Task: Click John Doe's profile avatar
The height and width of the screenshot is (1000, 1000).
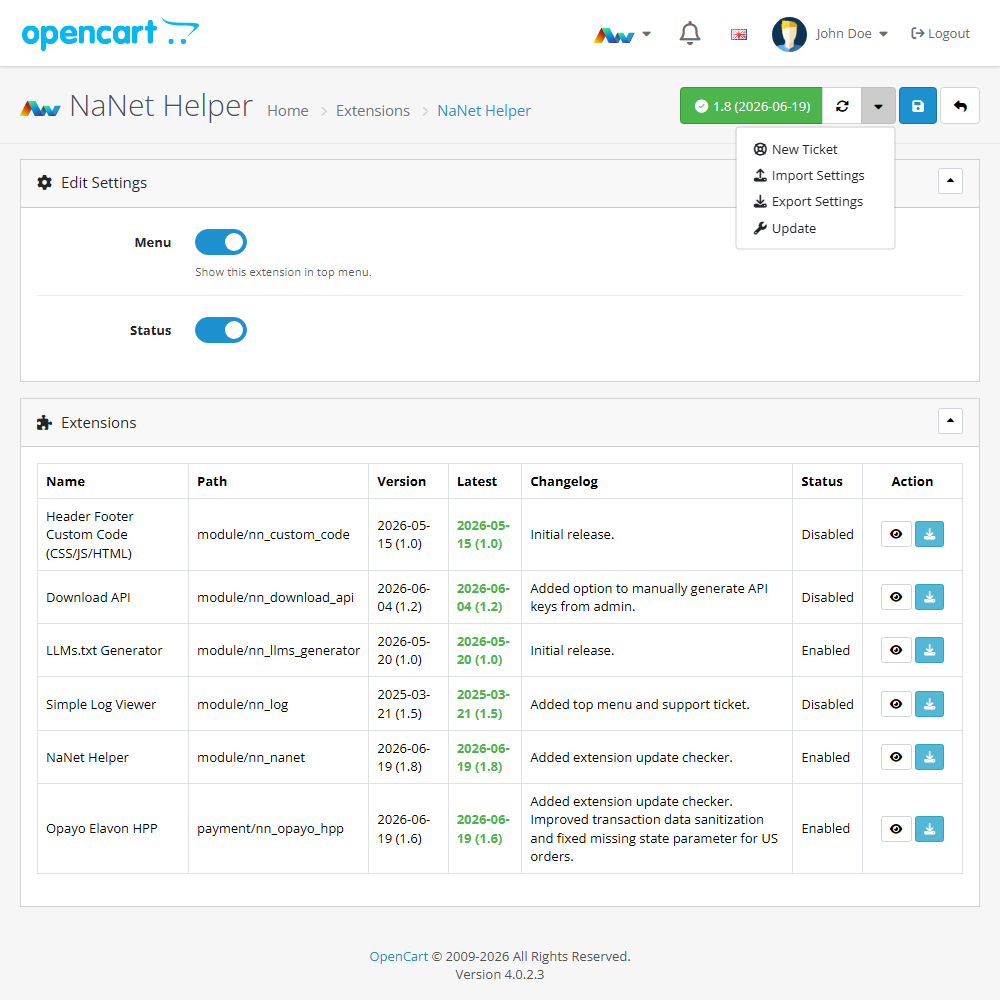Action: tap(789, 34)
